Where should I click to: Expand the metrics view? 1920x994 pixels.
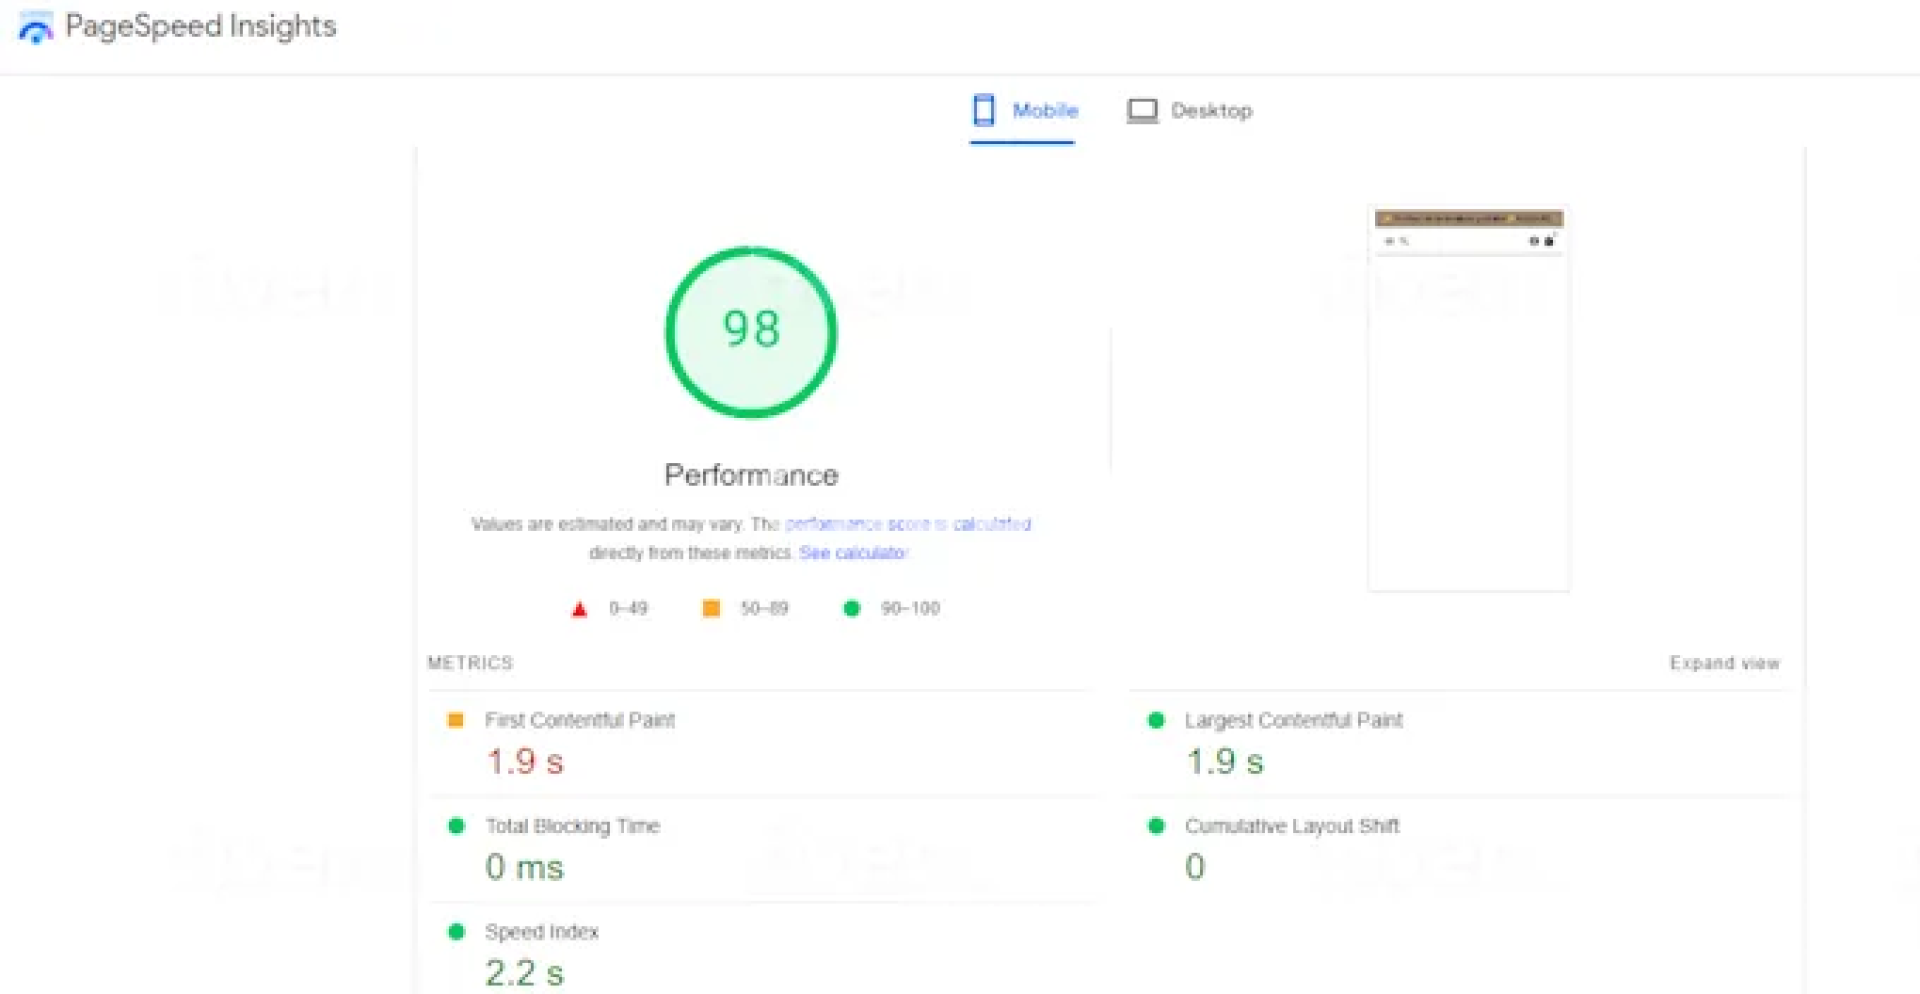[x=1724, y=663]
